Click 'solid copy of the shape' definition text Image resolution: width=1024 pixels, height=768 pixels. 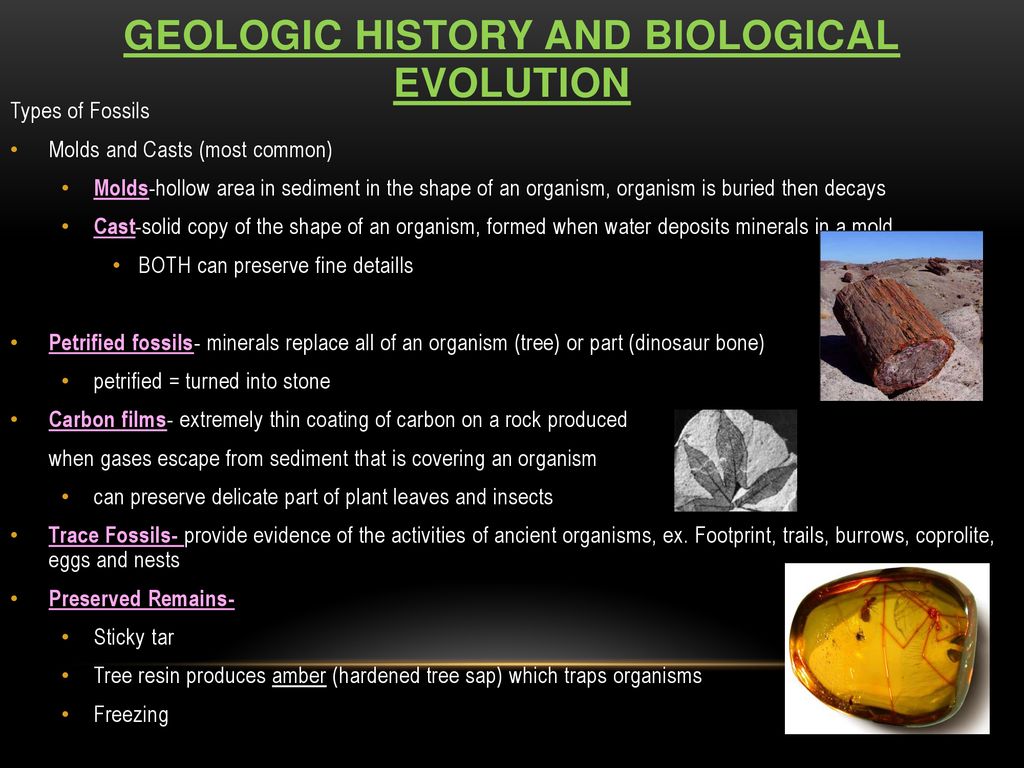pos(517,227)
